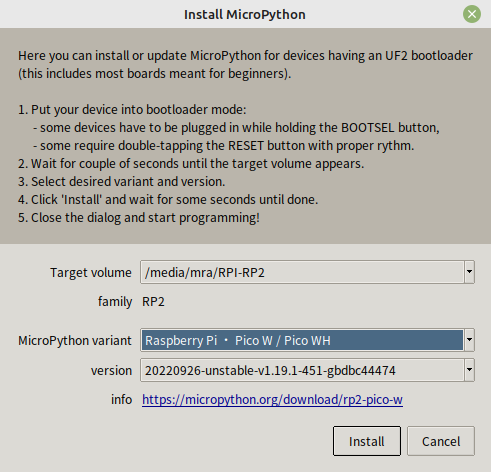Viewport: 491px width, 472px height.
Task: Close the Install MicroPython dialog
Action: point(472,14)
